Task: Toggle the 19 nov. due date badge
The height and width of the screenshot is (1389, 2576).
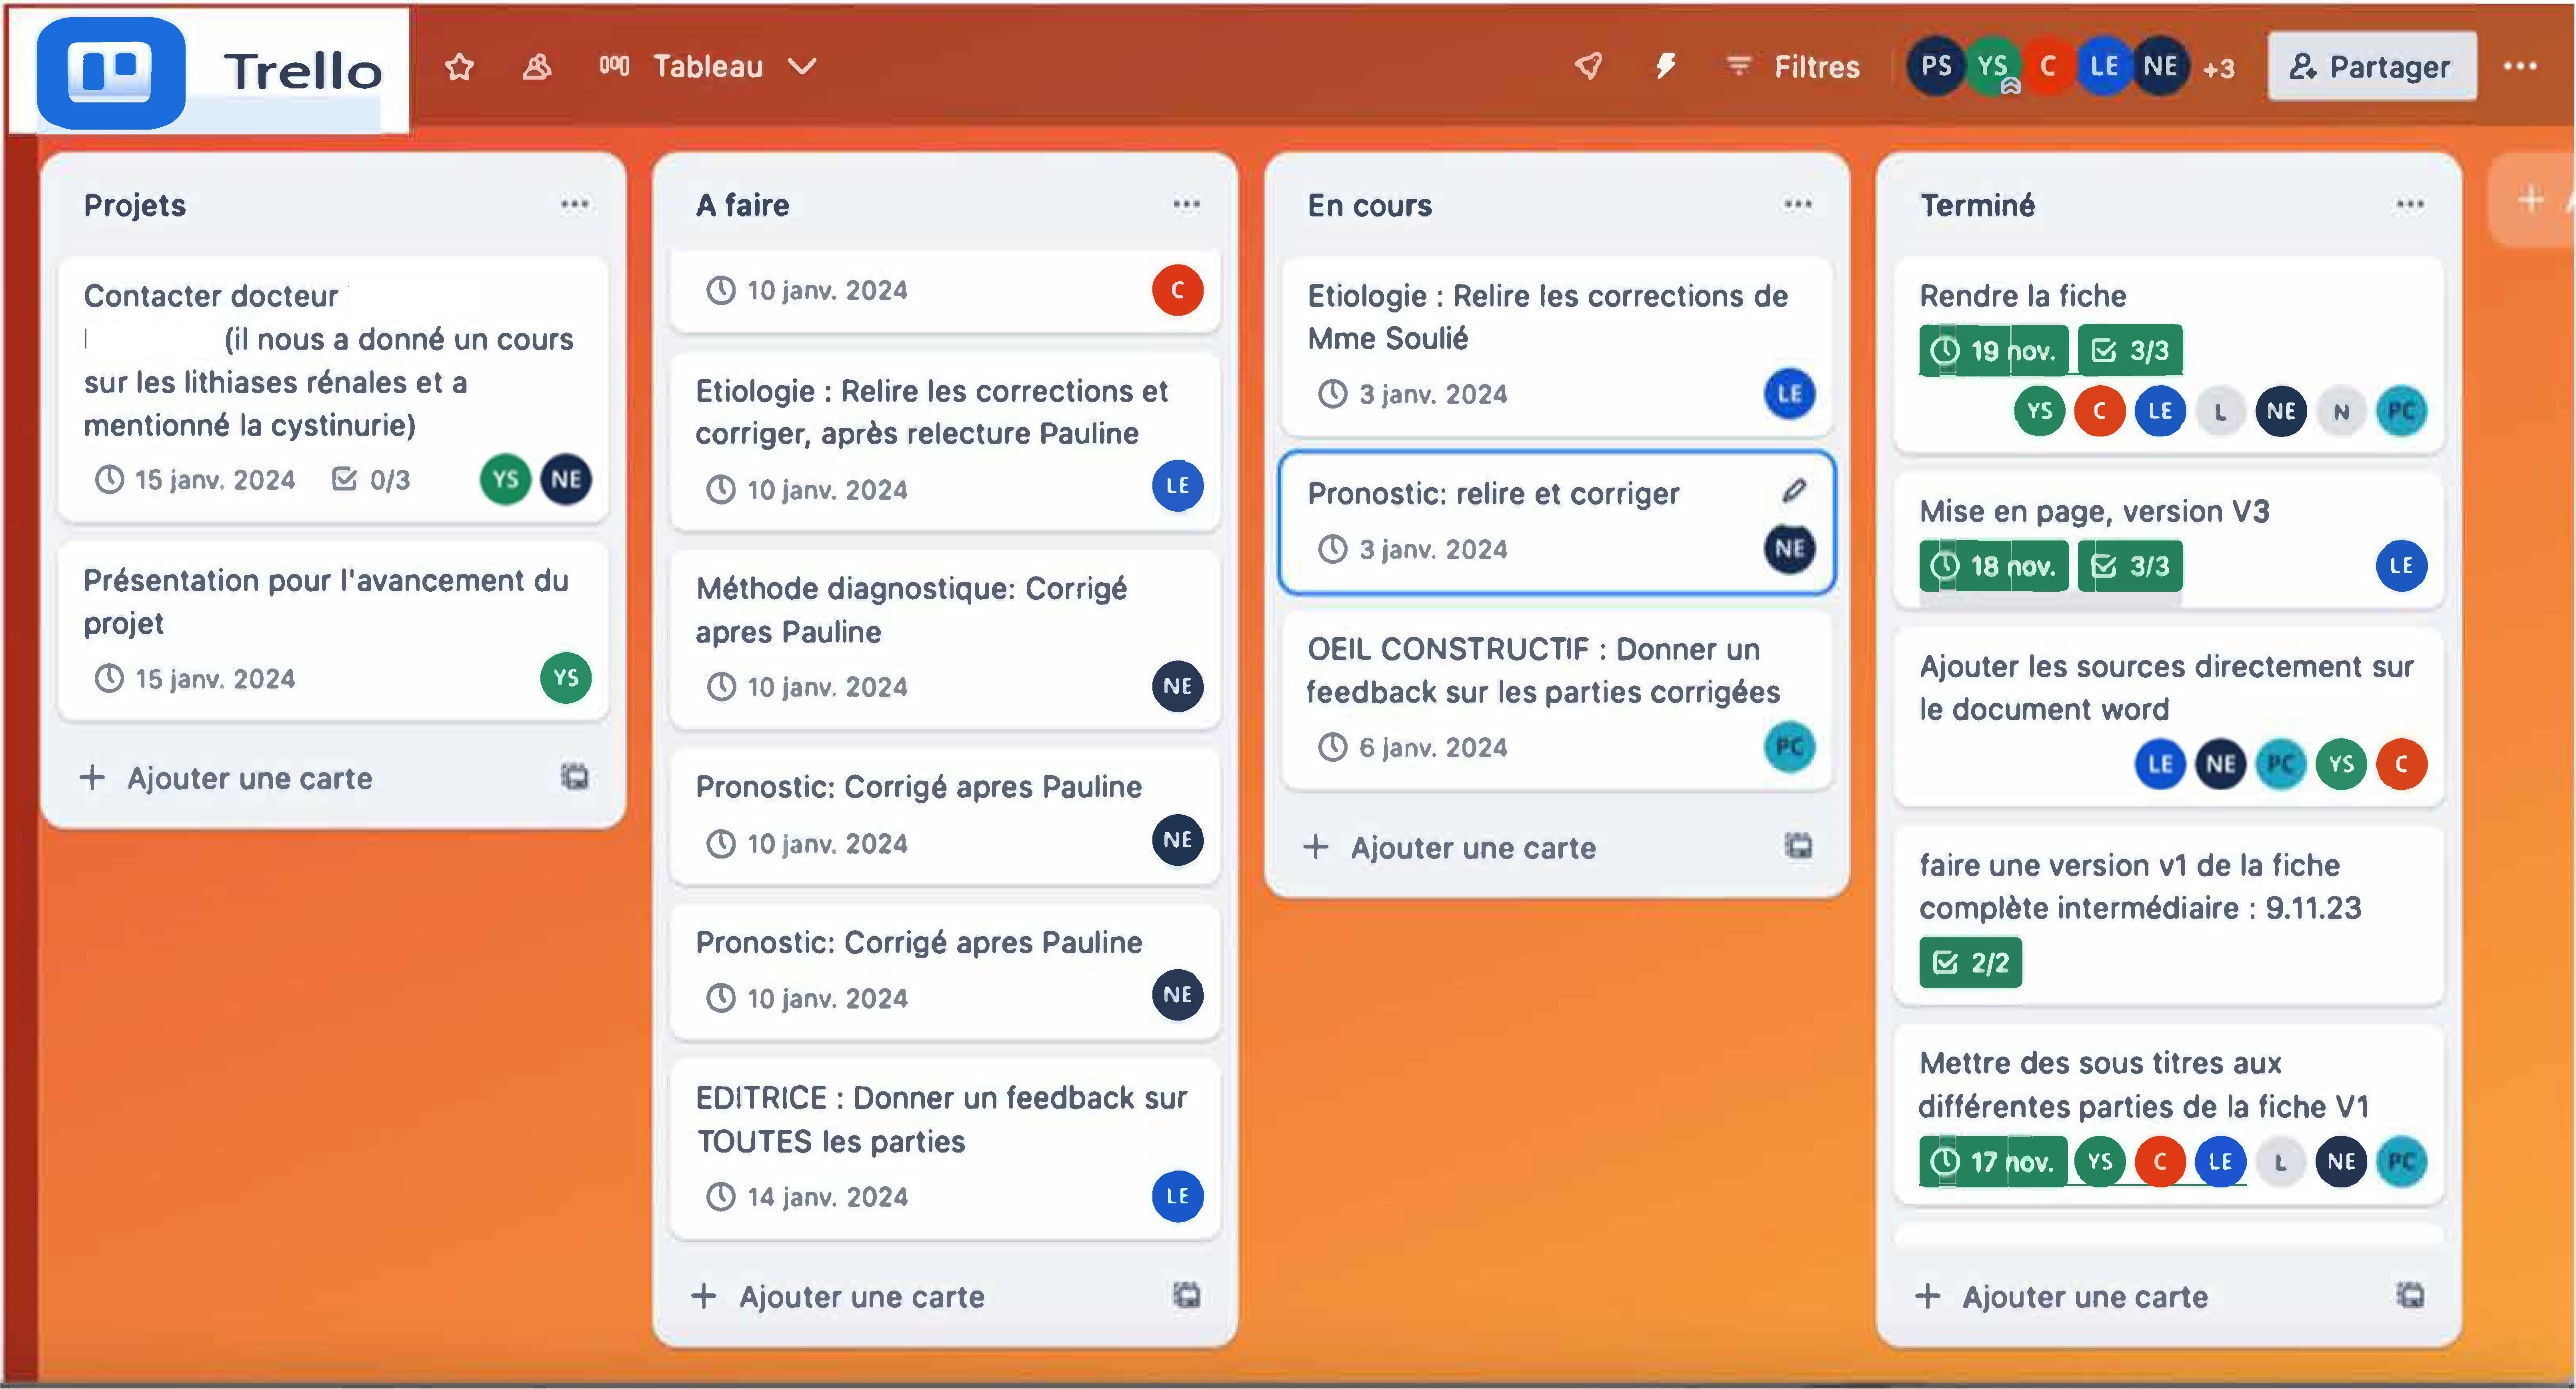Action: 1993,351
